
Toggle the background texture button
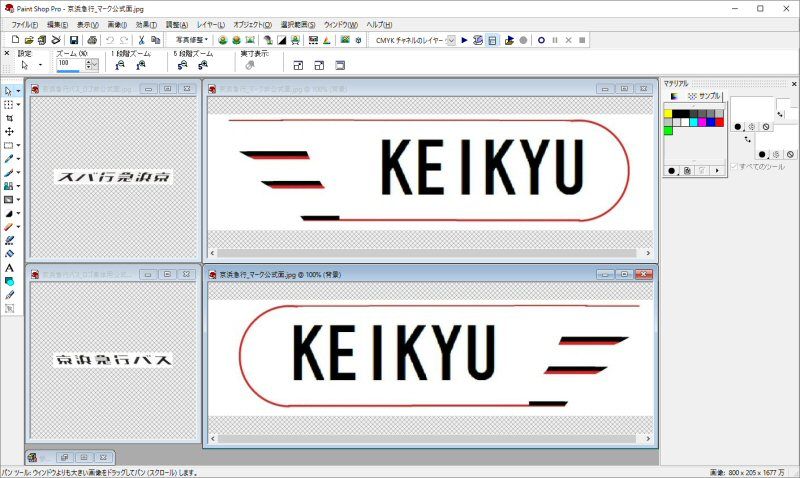pos(776,154)
